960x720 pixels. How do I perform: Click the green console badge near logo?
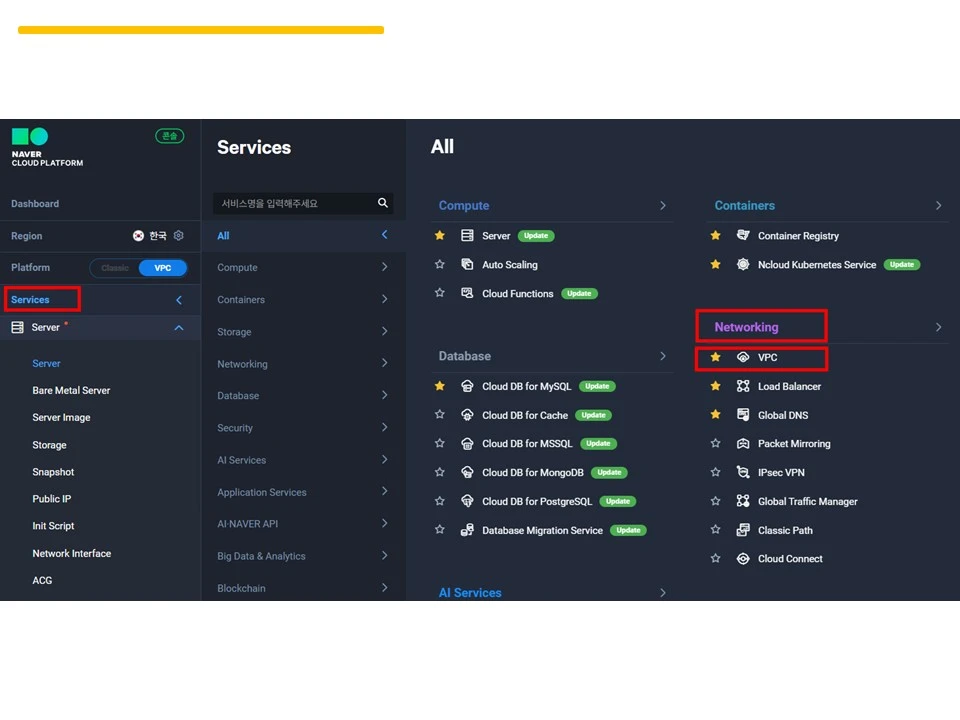(170, 136)
